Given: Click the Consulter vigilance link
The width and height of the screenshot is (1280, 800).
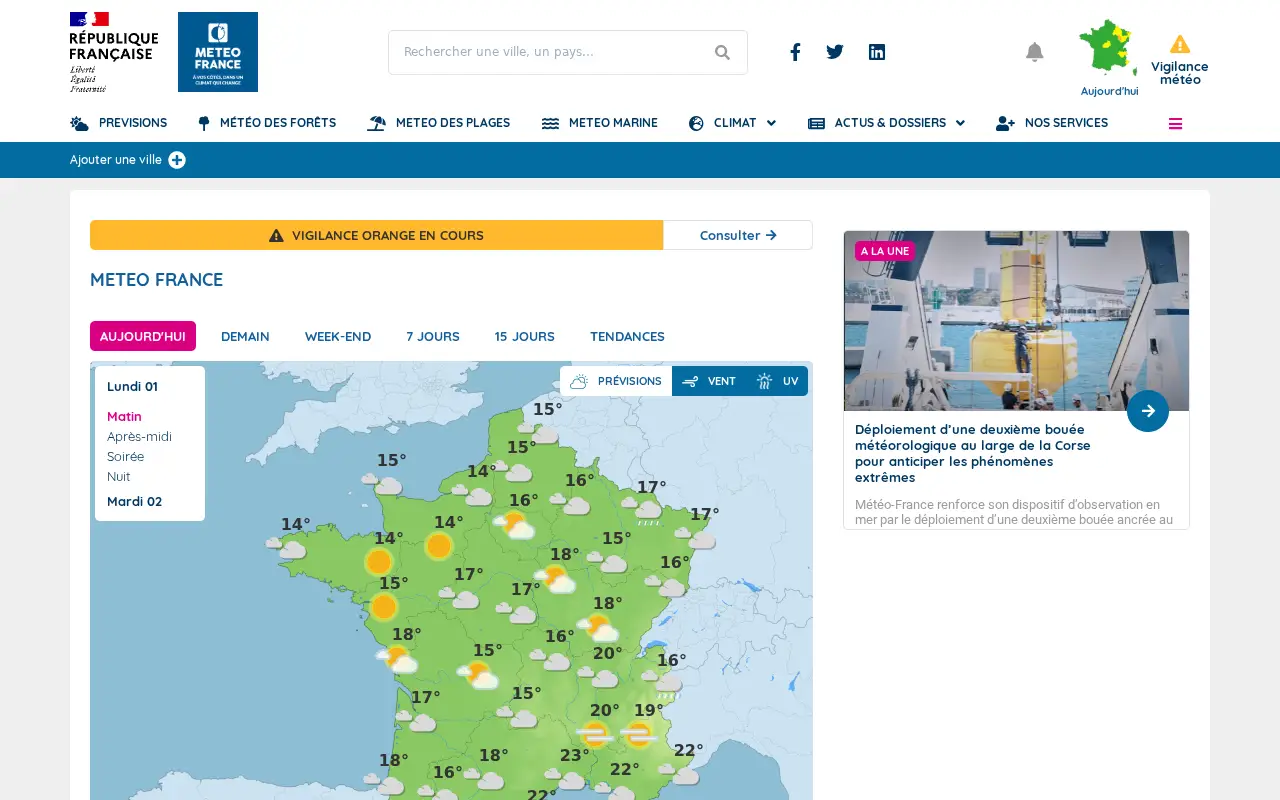Looking at the screenshot, I should point(738,235).
